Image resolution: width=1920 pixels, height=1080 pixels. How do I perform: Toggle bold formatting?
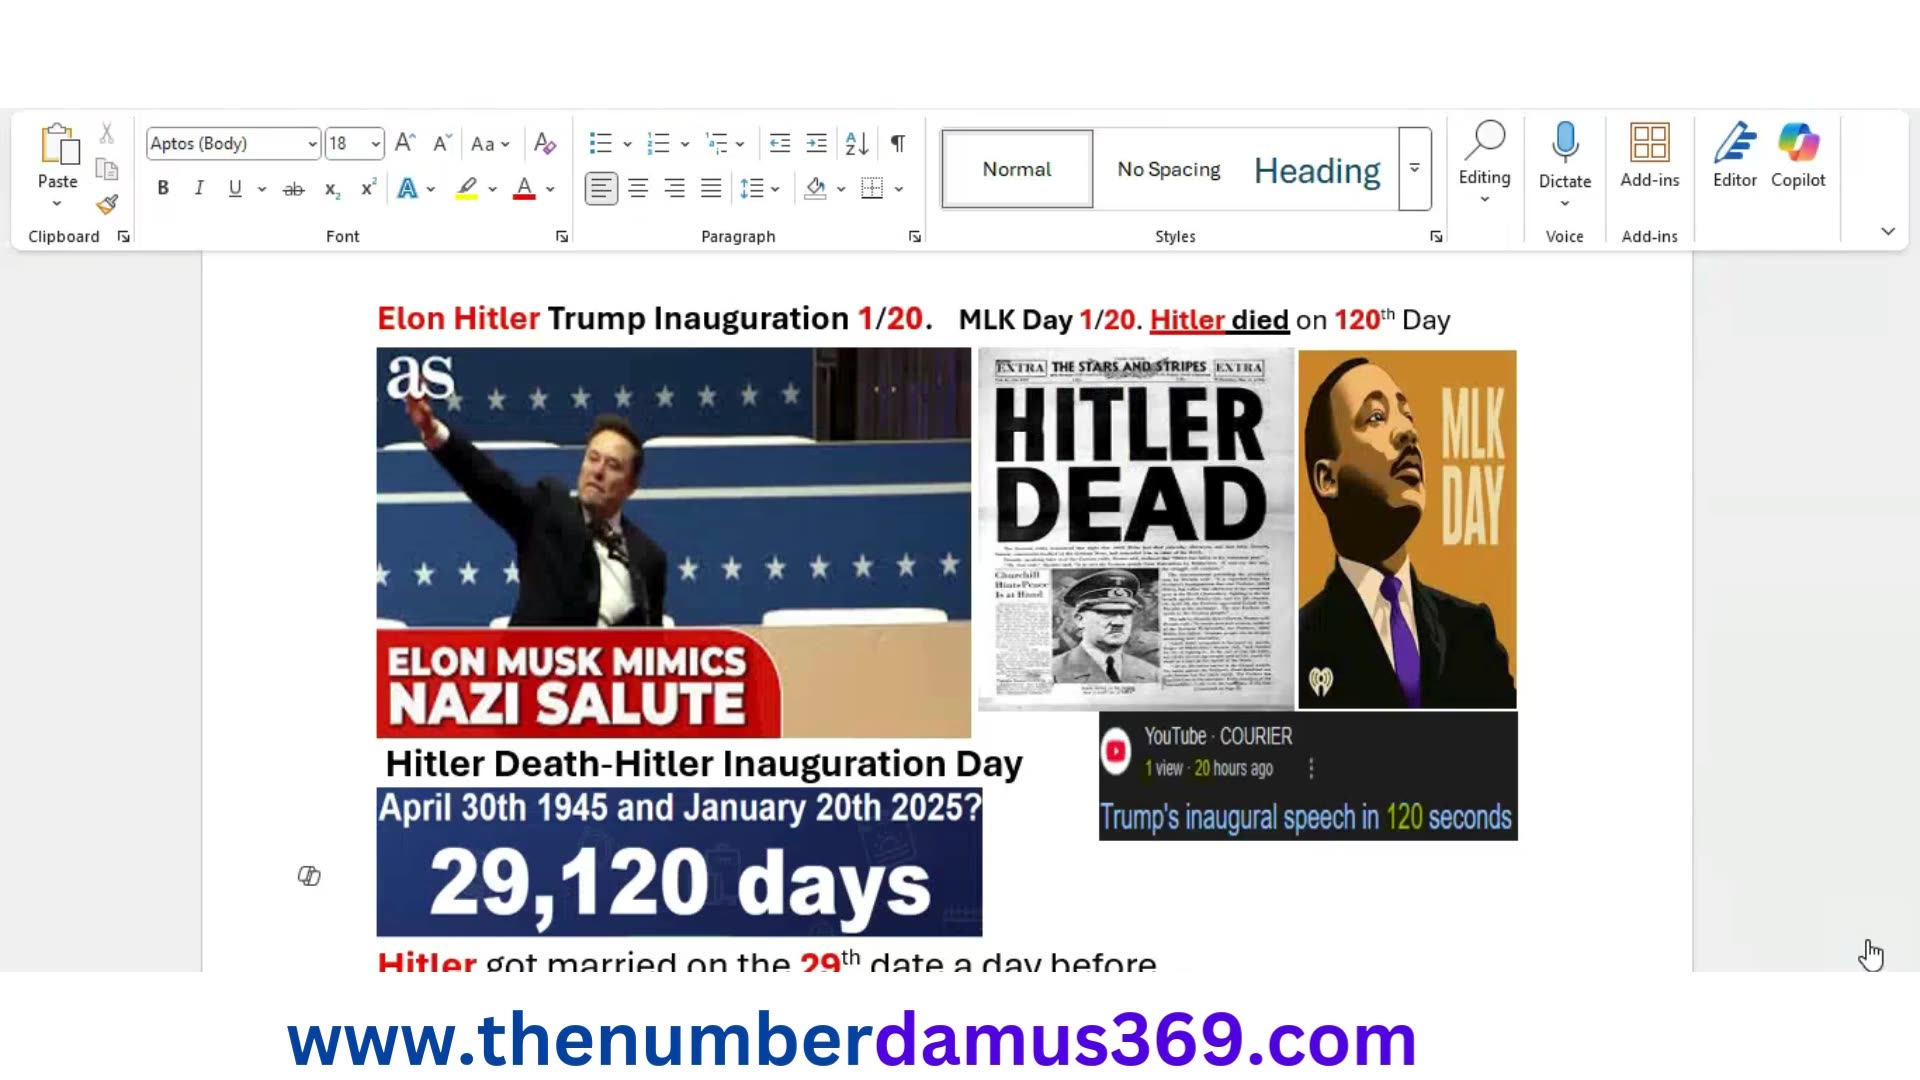[x=162, y=188]
